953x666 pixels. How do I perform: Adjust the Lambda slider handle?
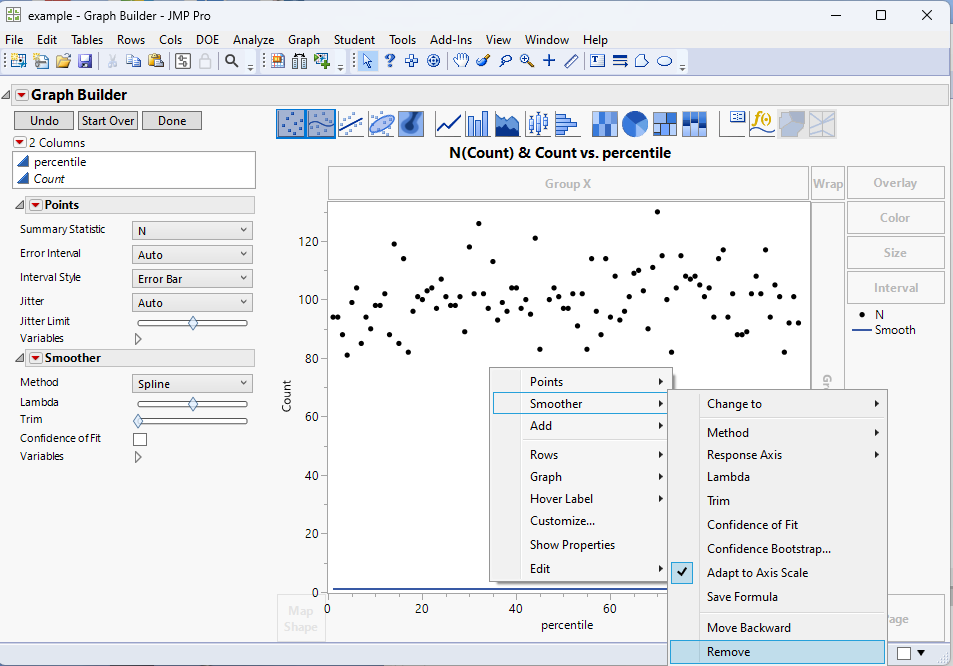coord(192,403)
